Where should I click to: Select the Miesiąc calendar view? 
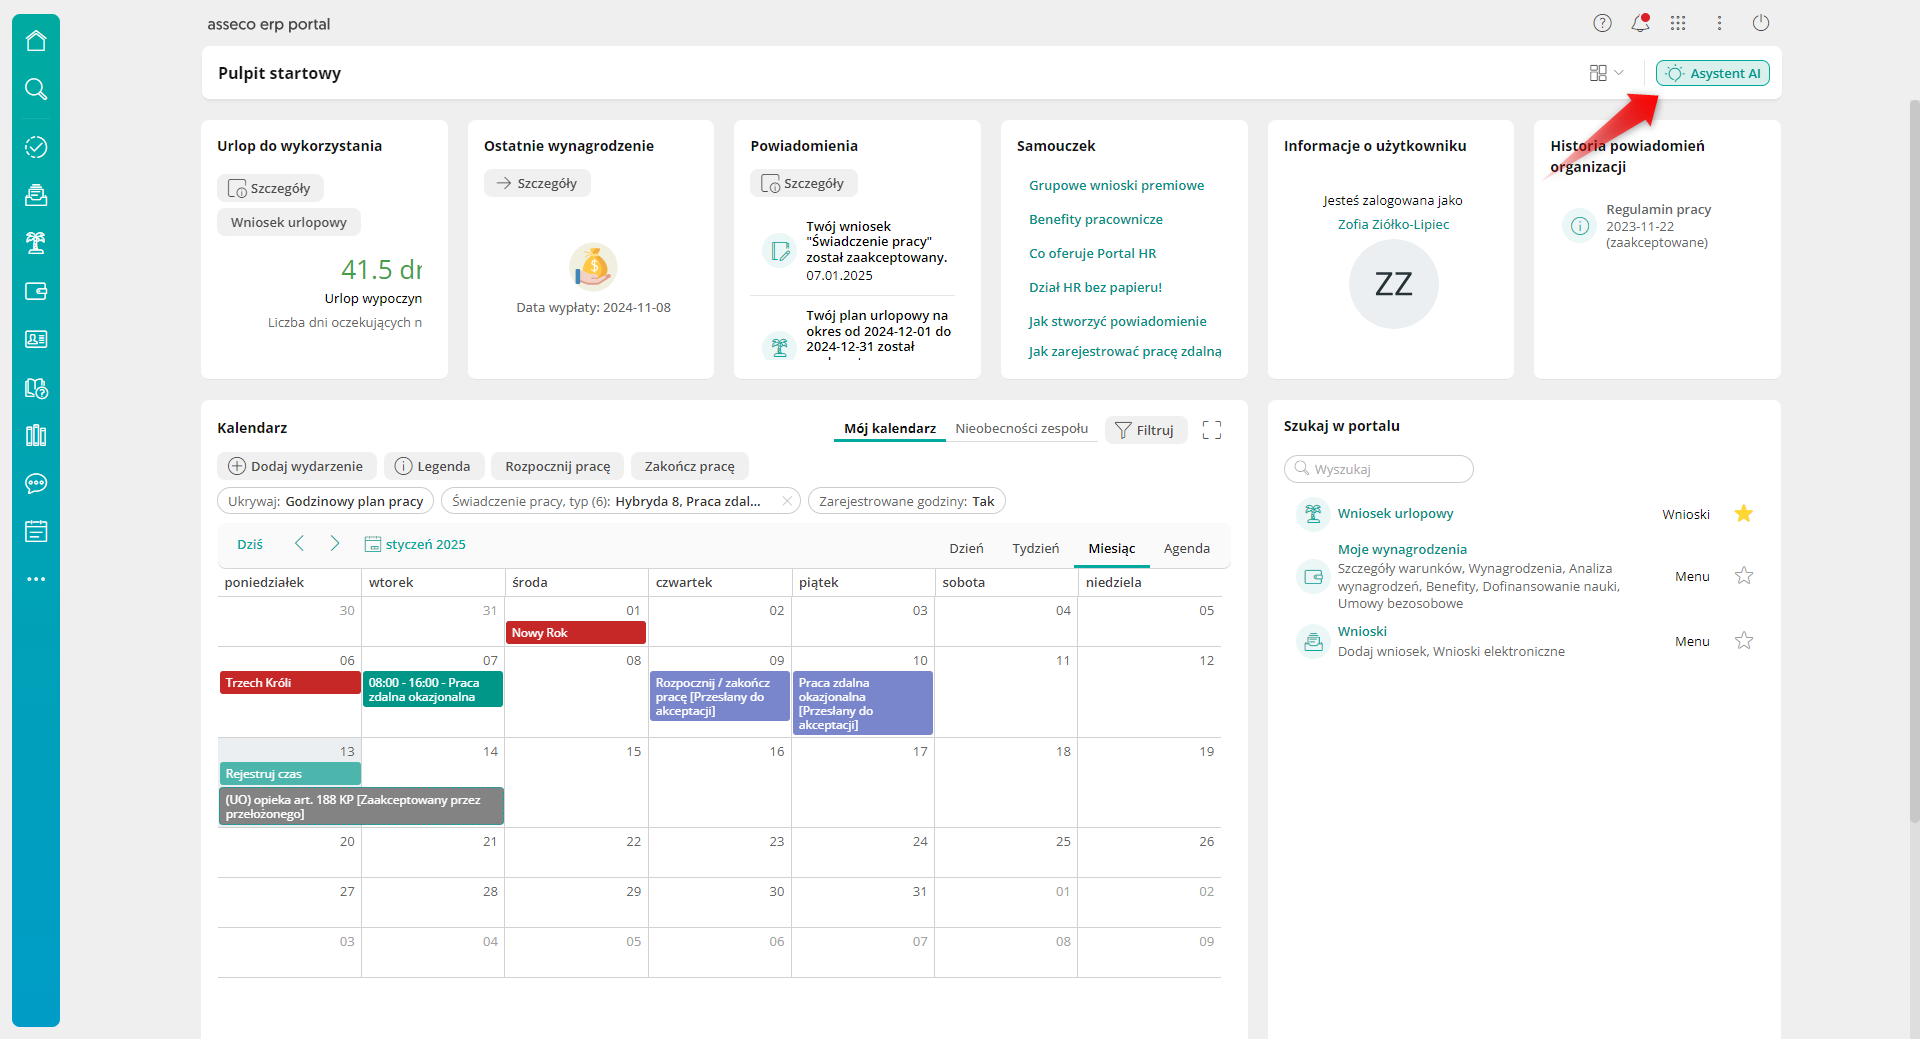tap(1112, 548)
